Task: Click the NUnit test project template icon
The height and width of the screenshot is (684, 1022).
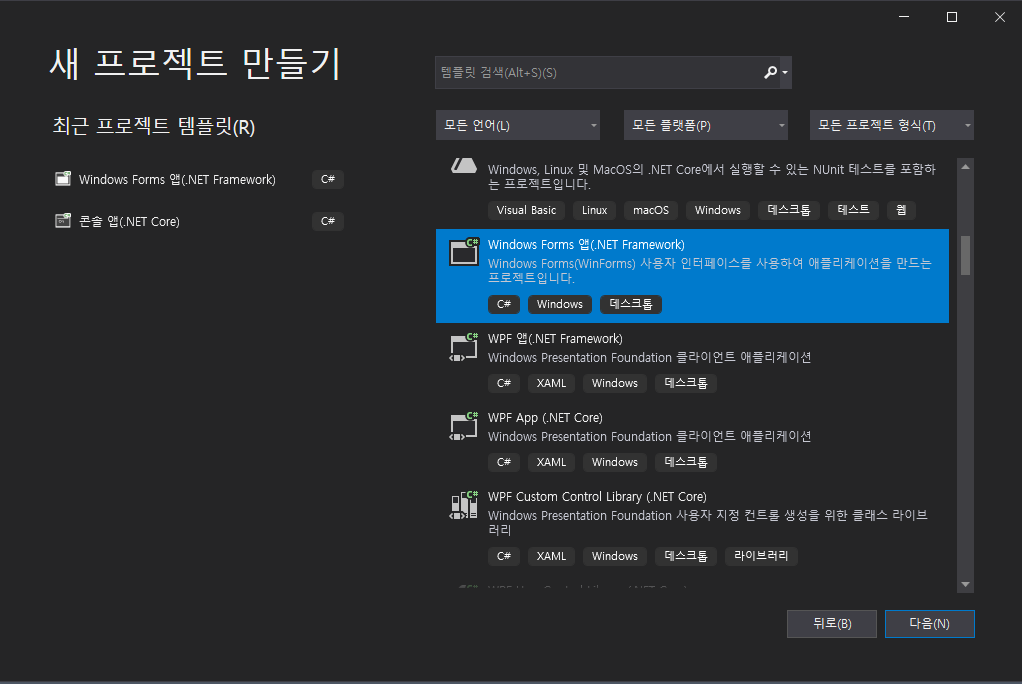Action: click(x=463, y=166)
